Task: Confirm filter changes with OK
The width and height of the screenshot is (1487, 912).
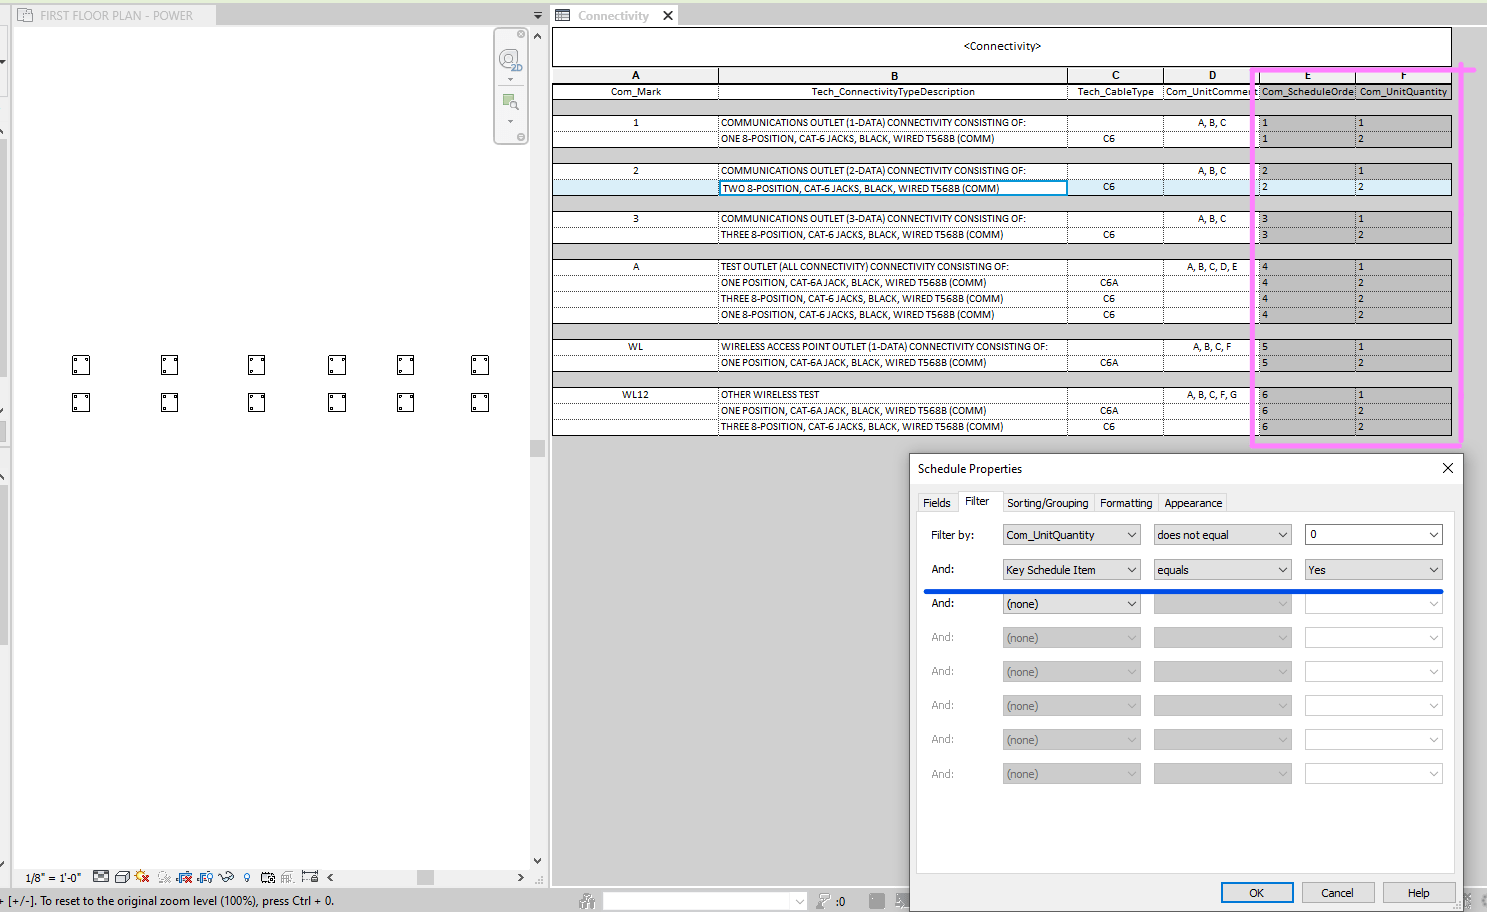Action: point(1257,892)
